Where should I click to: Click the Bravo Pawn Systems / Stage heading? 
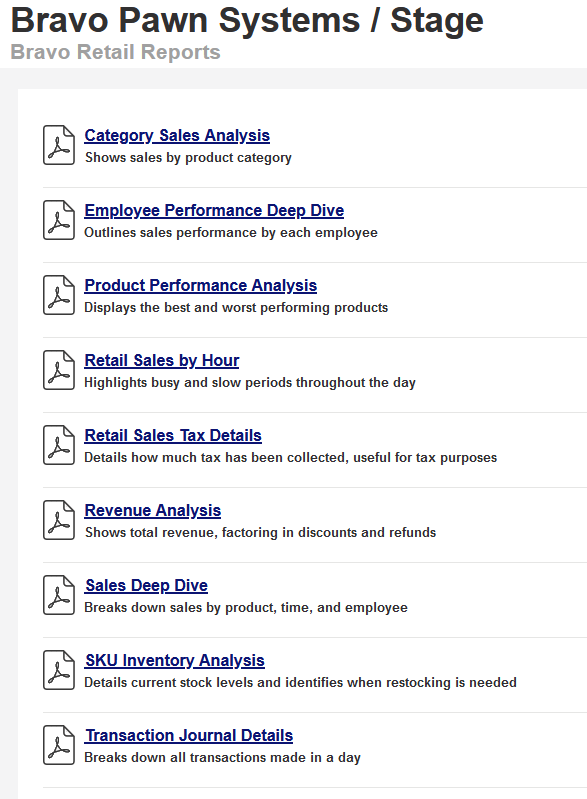tap(247, 20)
